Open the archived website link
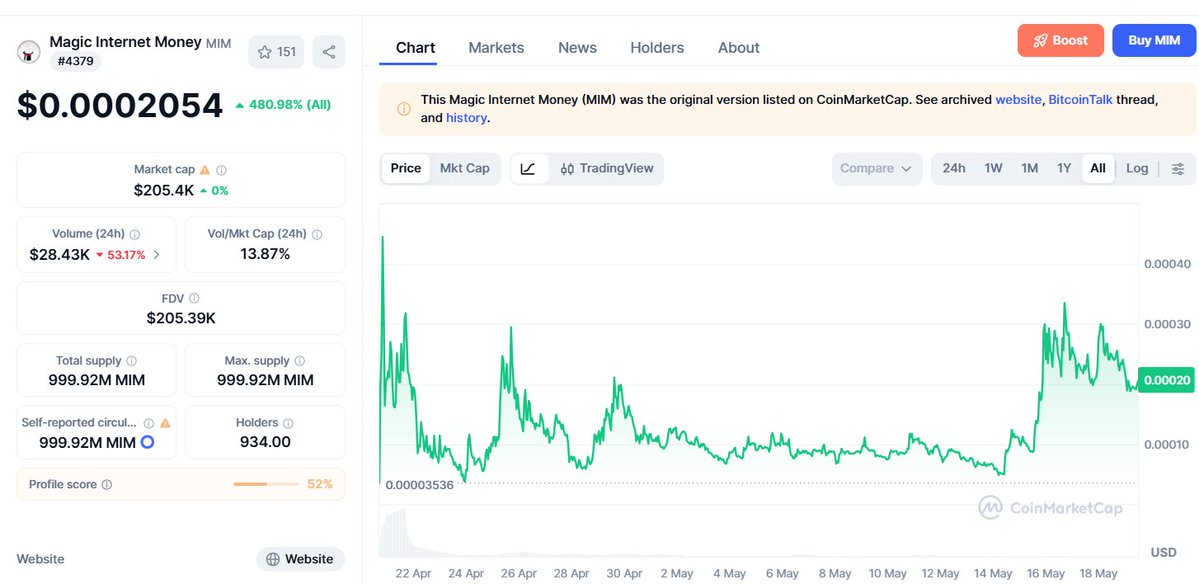 coord(1018,100)
